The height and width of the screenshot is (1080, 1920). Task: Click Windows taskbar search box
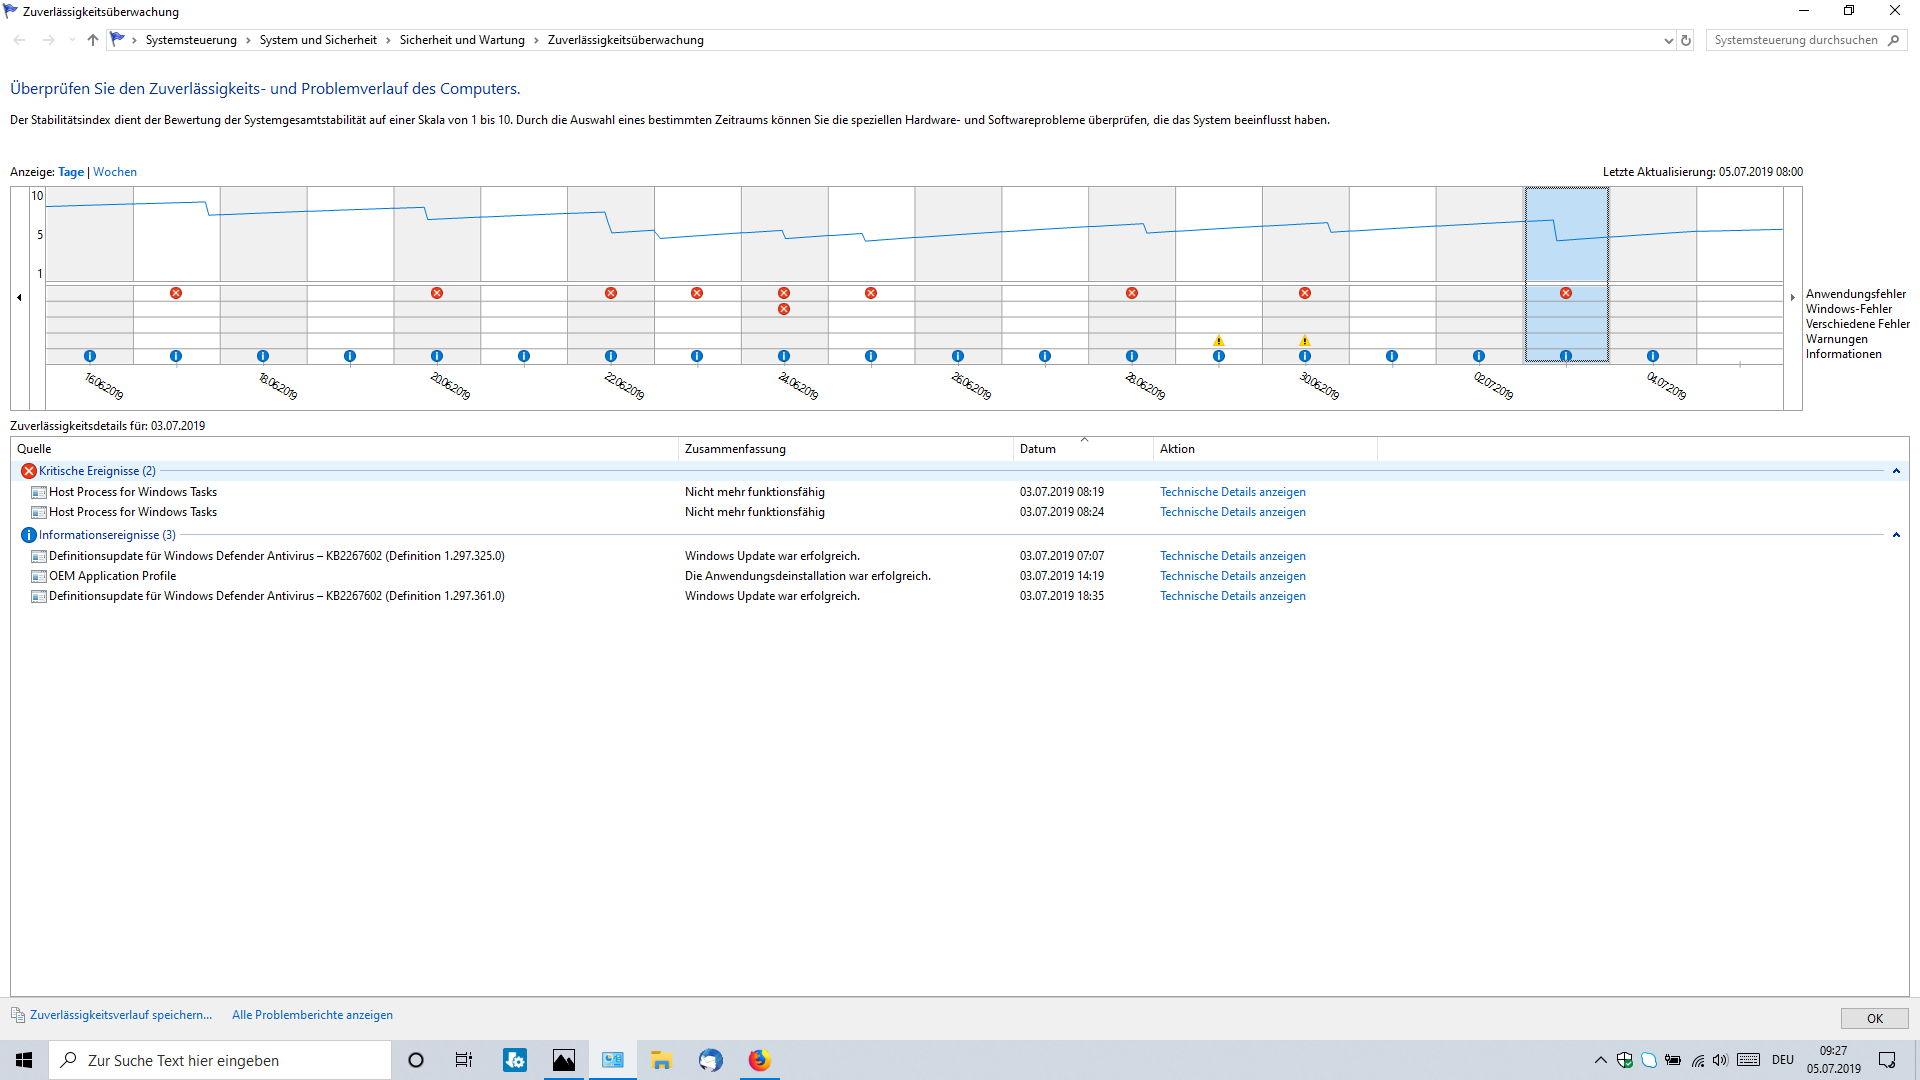220,1060
